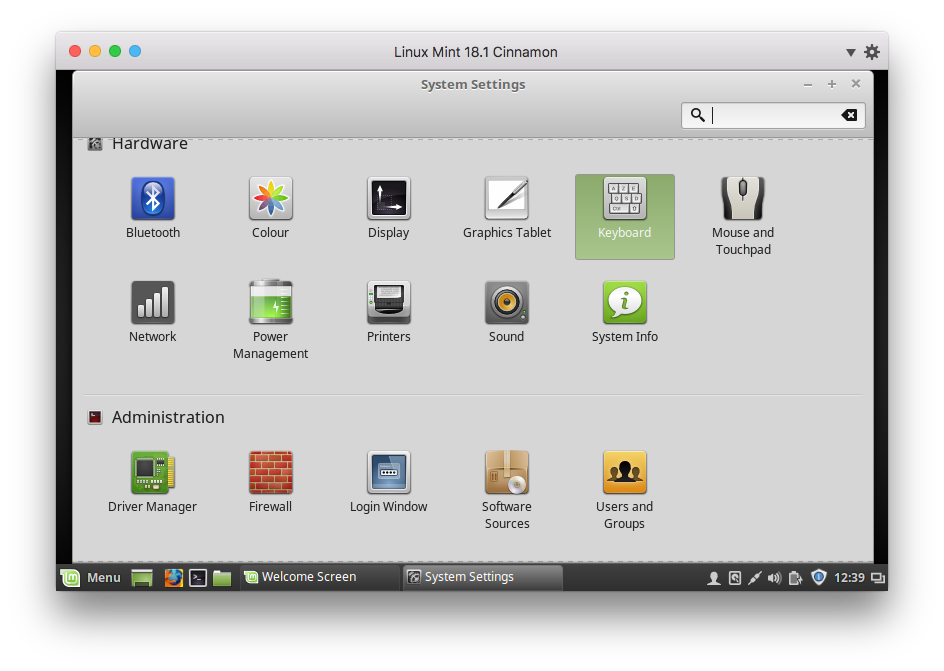The image size is (944, 671).
Task: Open the network connection tray icon
Action: tap(754, 578)
